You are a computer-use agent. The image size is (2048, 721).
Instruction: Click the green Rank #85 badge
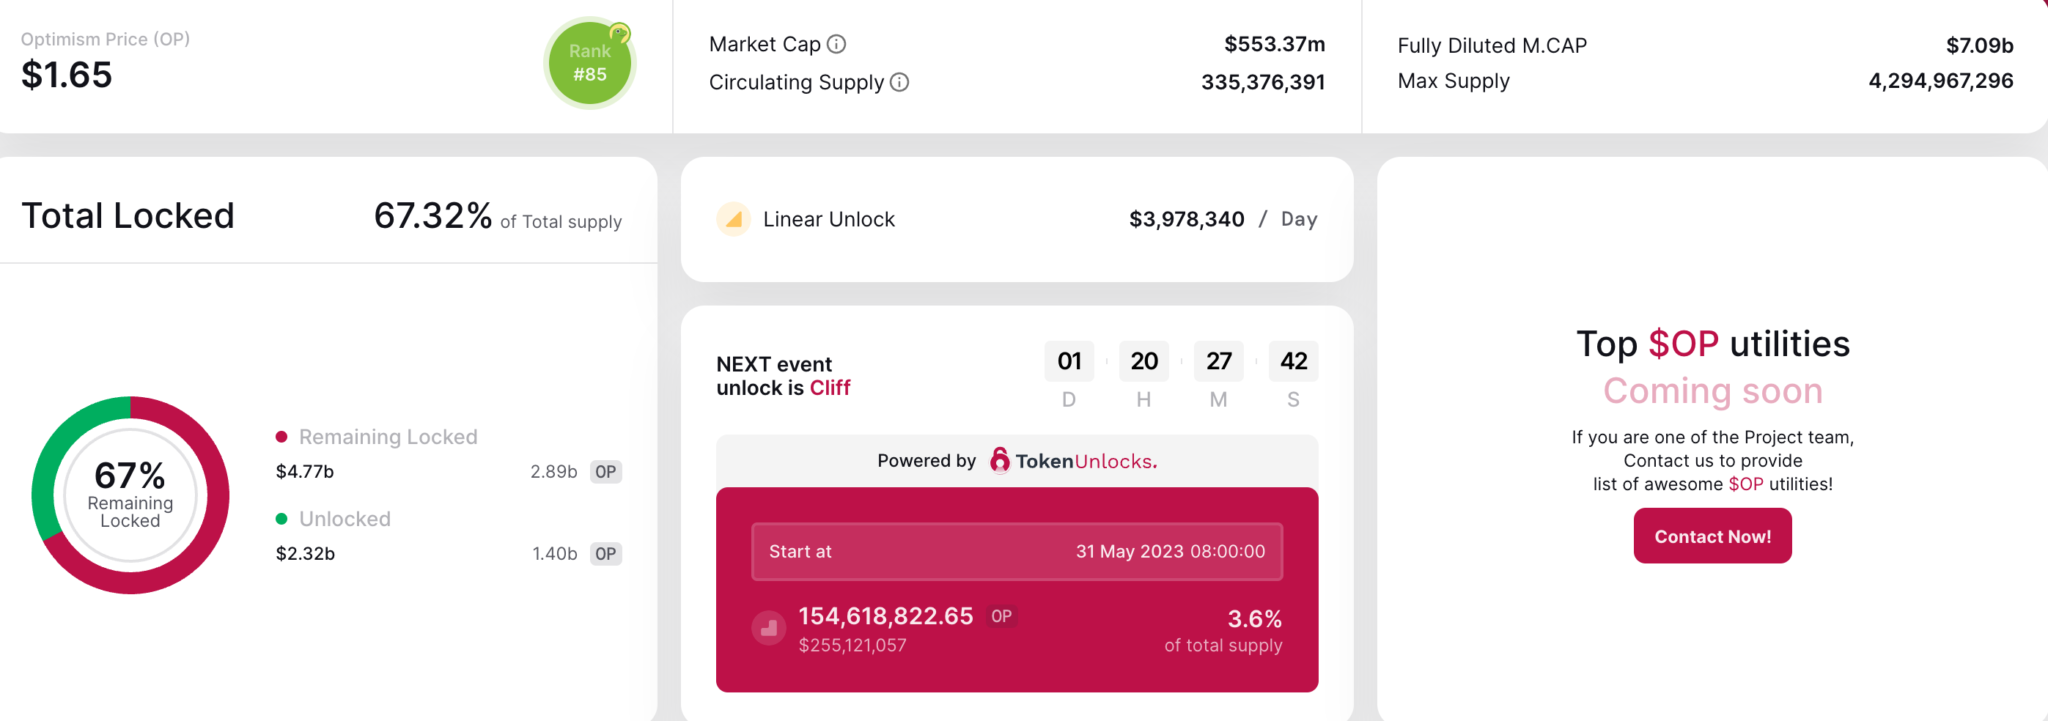(590, 63)
